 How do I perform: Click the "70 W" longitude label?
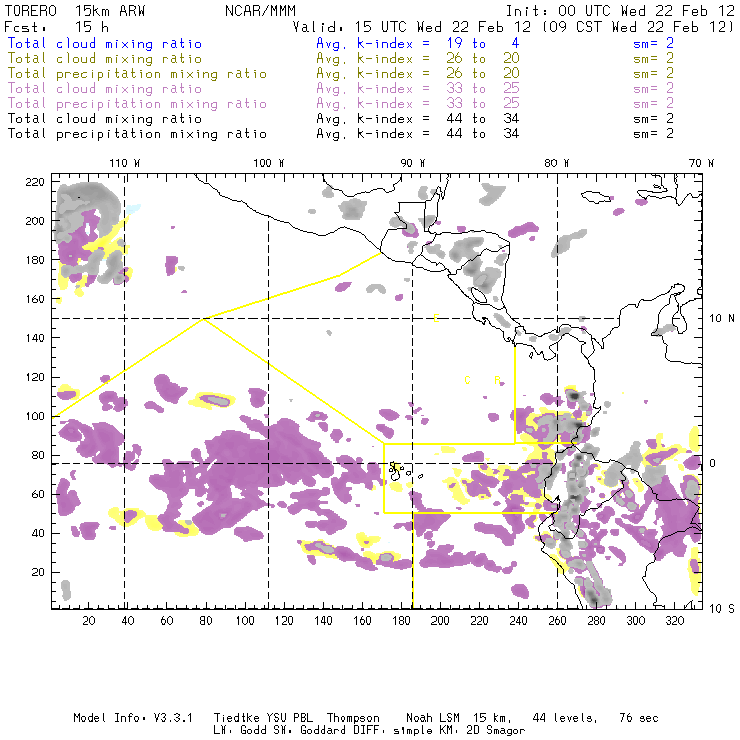tap(701, 163)
